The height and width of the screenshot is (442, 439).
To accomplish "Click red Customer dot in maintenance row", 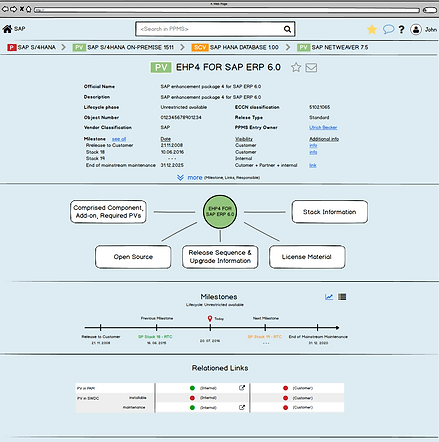I will coord(285,407).
